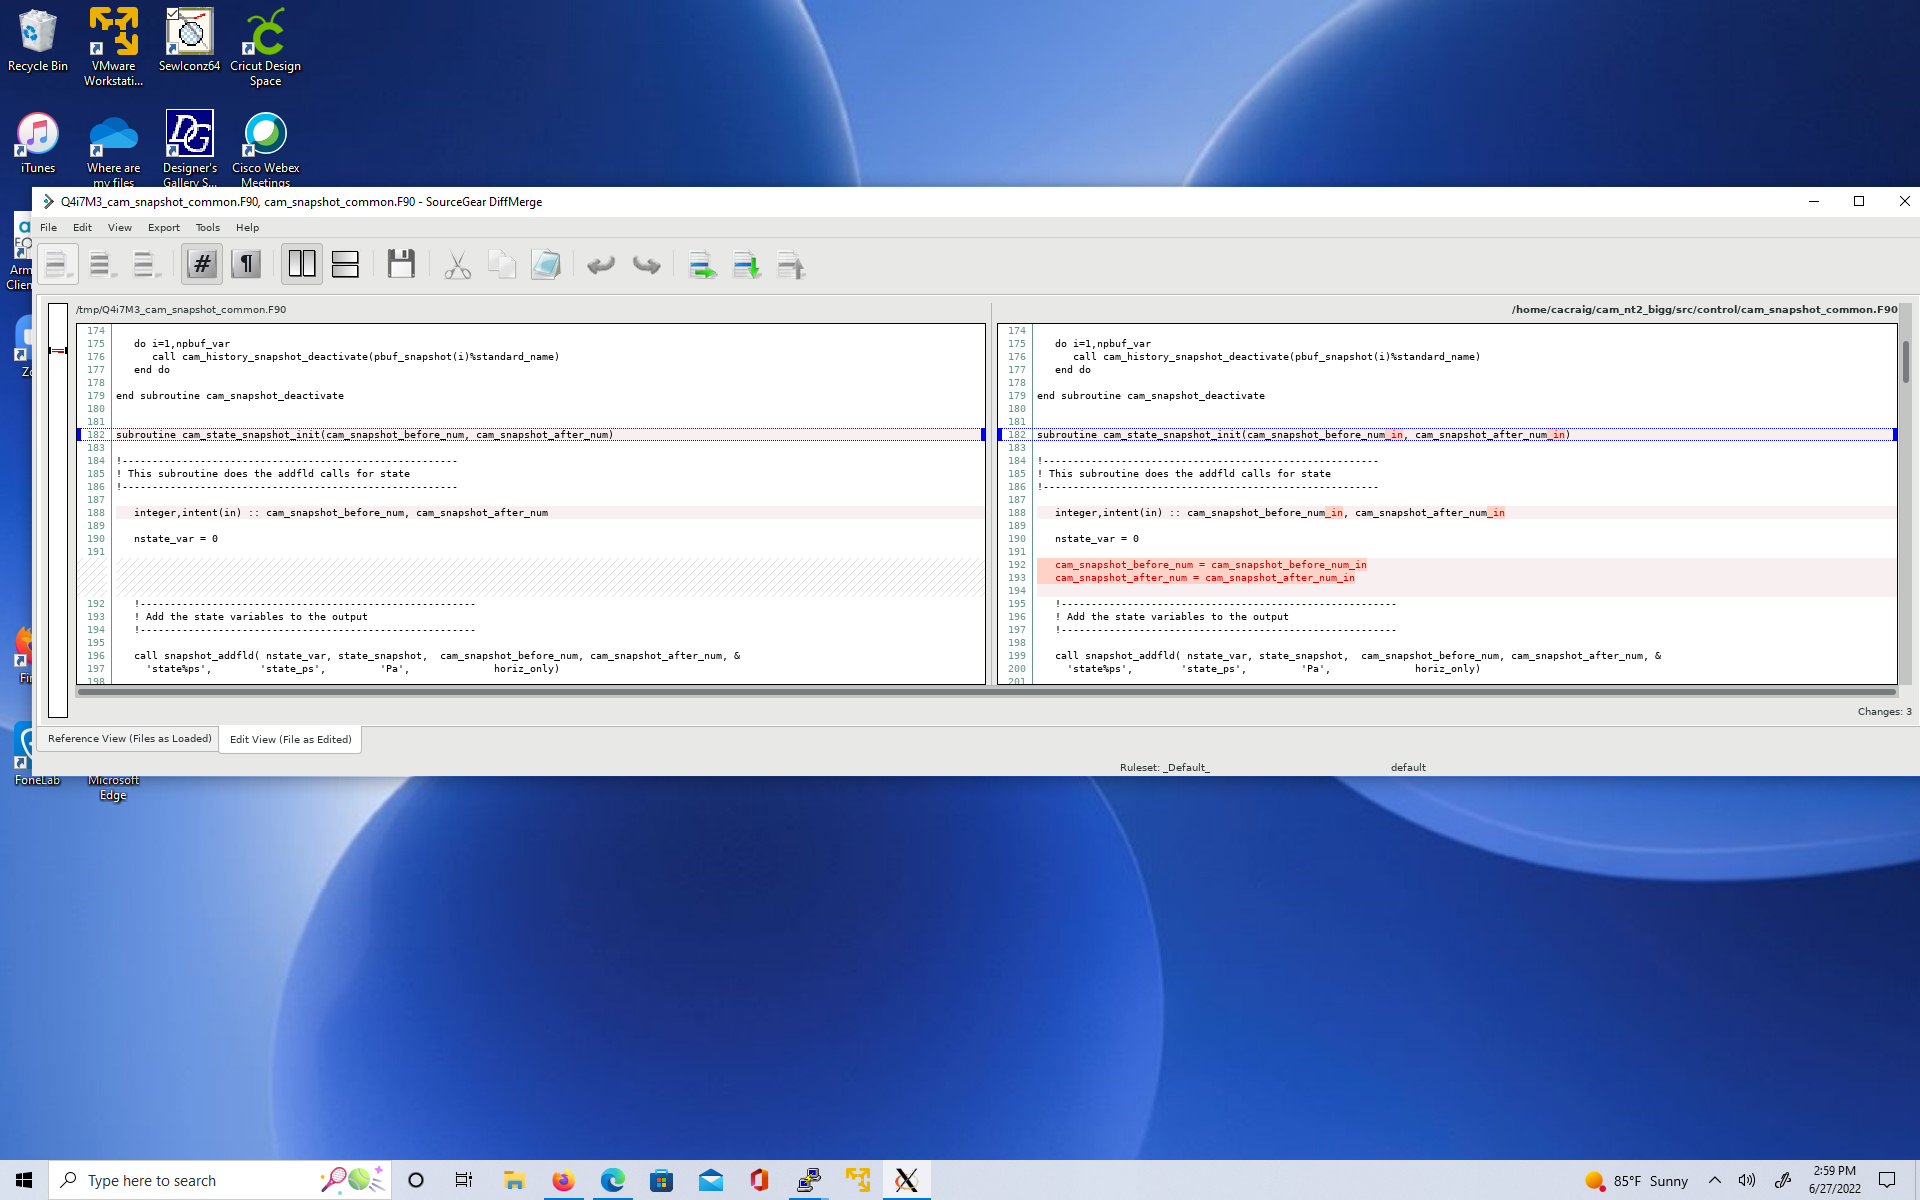
Task: Save the edited file
Action: pos(401,264)
